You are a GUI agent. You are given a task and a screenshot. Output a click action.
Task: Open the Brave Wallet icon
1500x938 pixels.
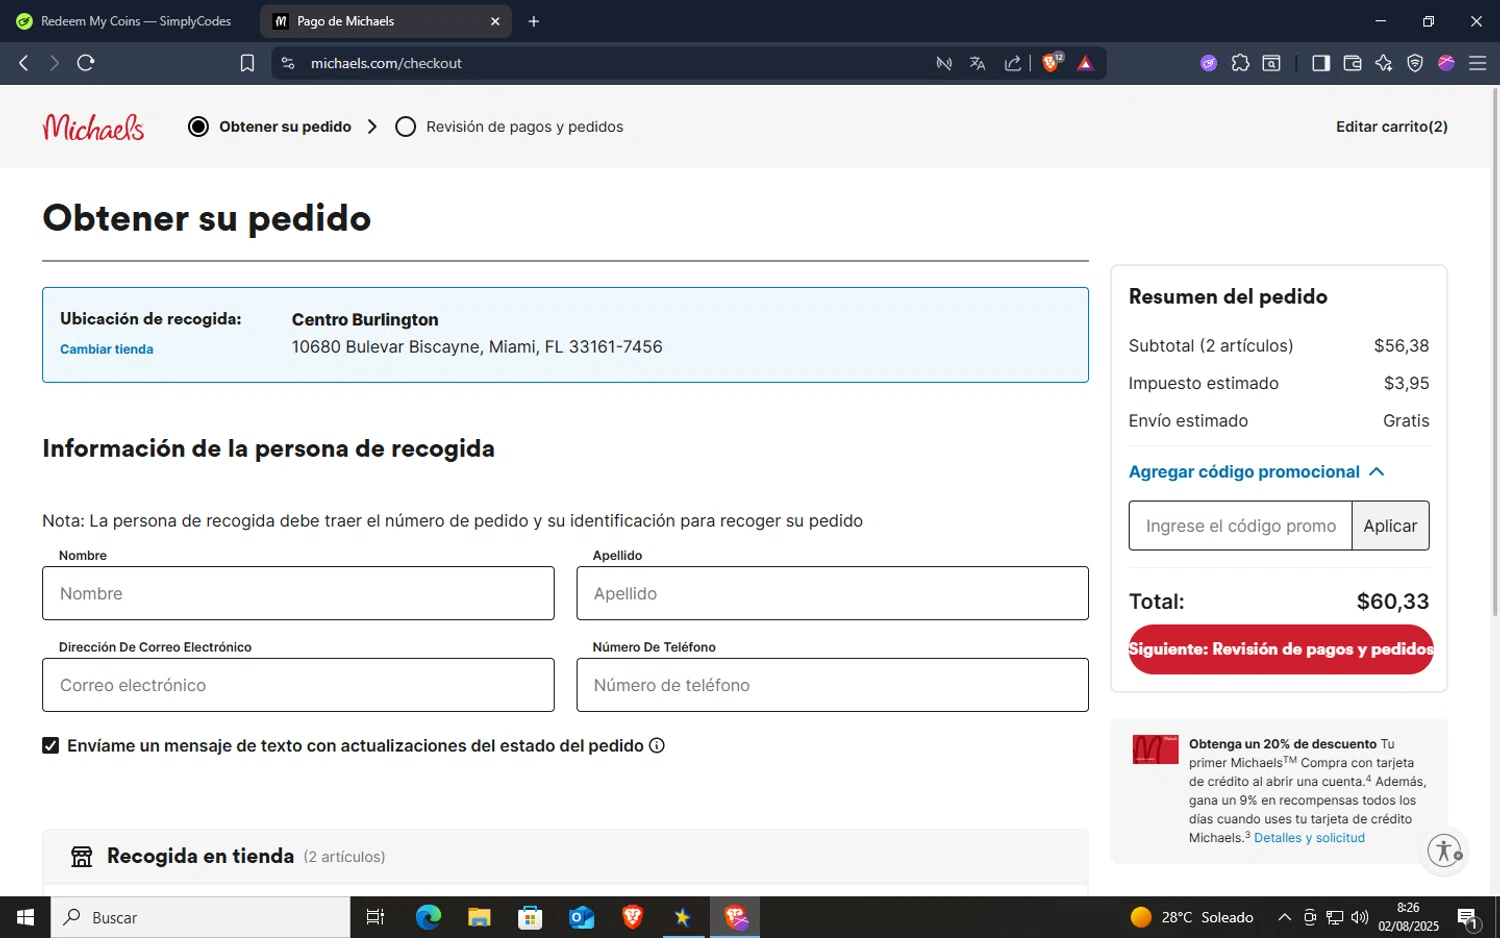click(1352, 63)
